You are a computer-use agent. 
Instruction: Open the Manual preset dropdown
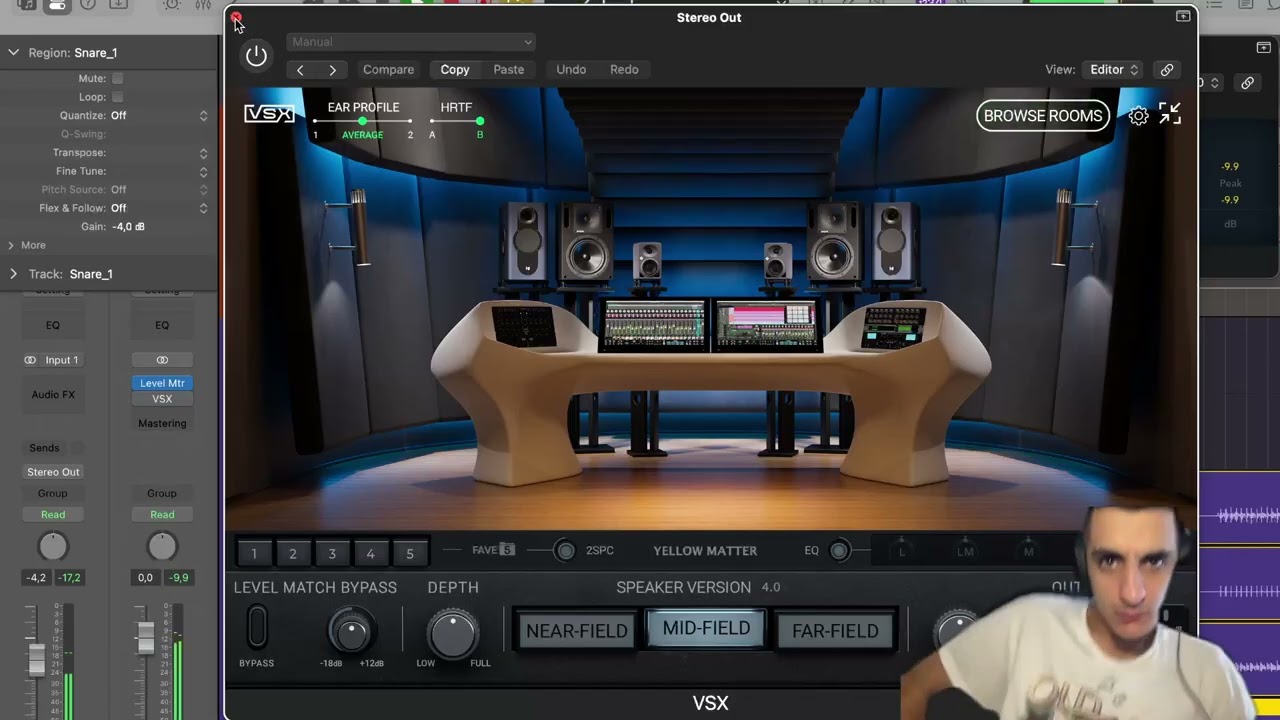tap(411, 42)
